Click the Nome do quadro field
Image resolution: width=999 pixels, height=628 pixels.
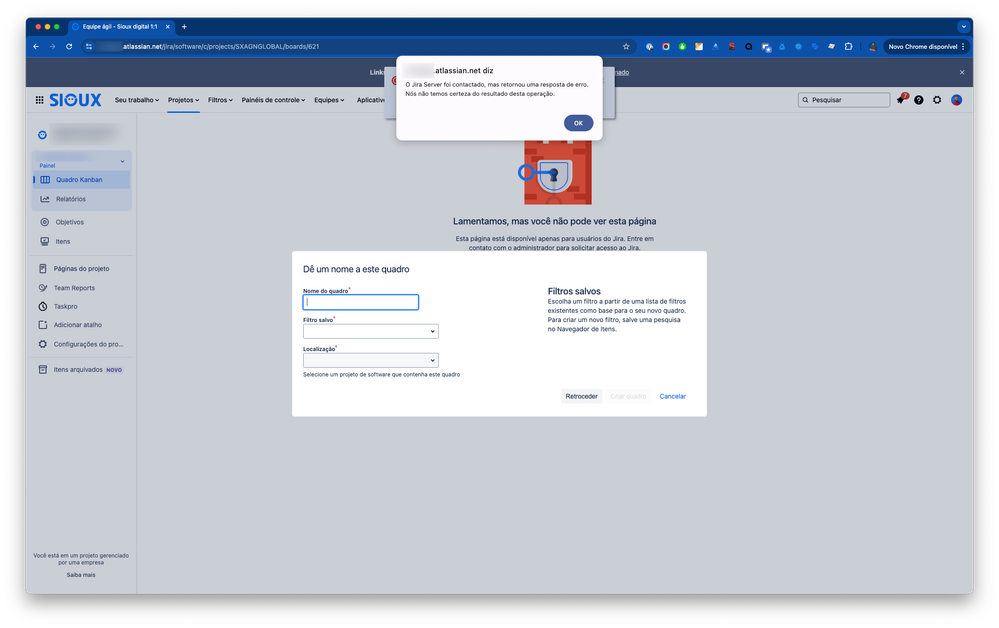tap(361, 302)
